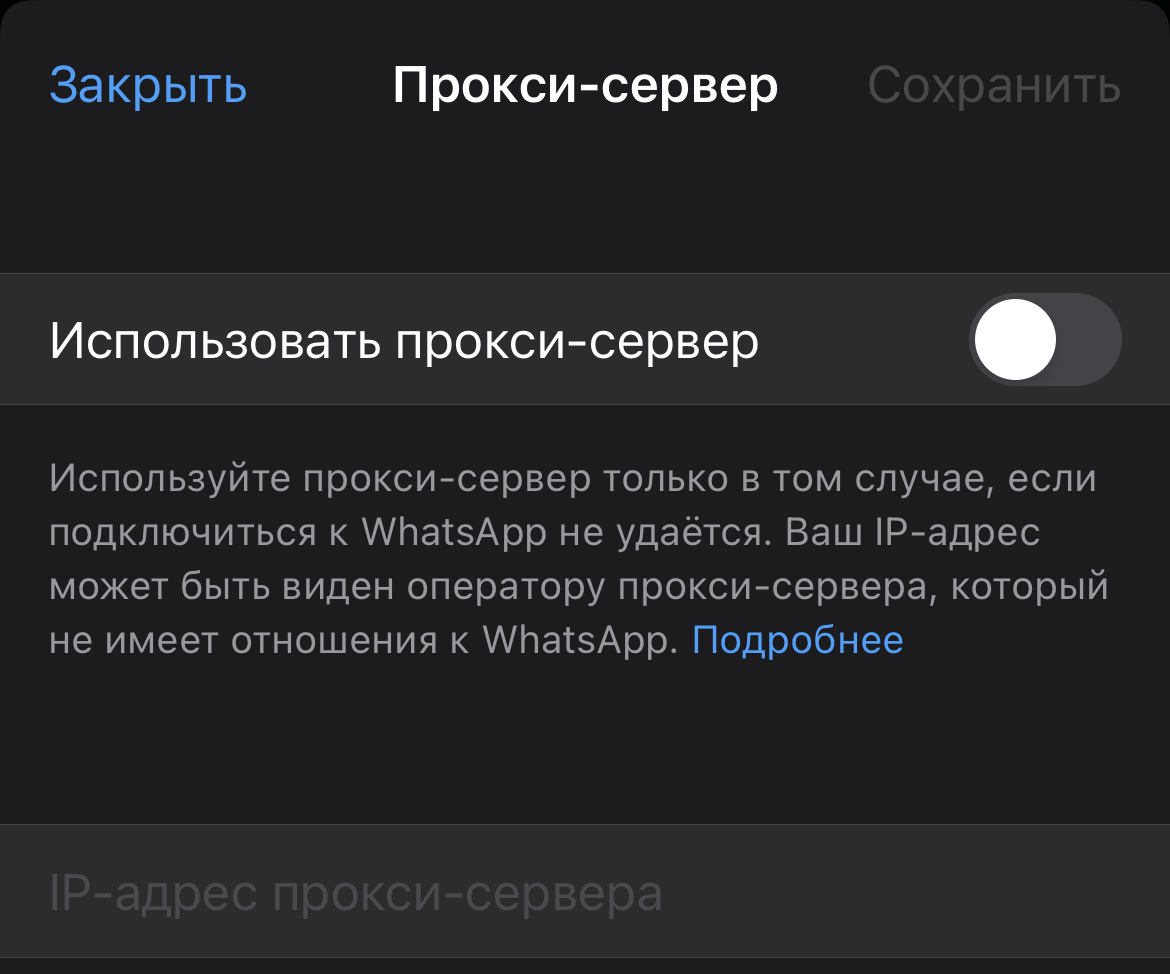Close the proxy settings via Закрыть
The height and width of the screenshot is (974, 1170).
point(148,86)
